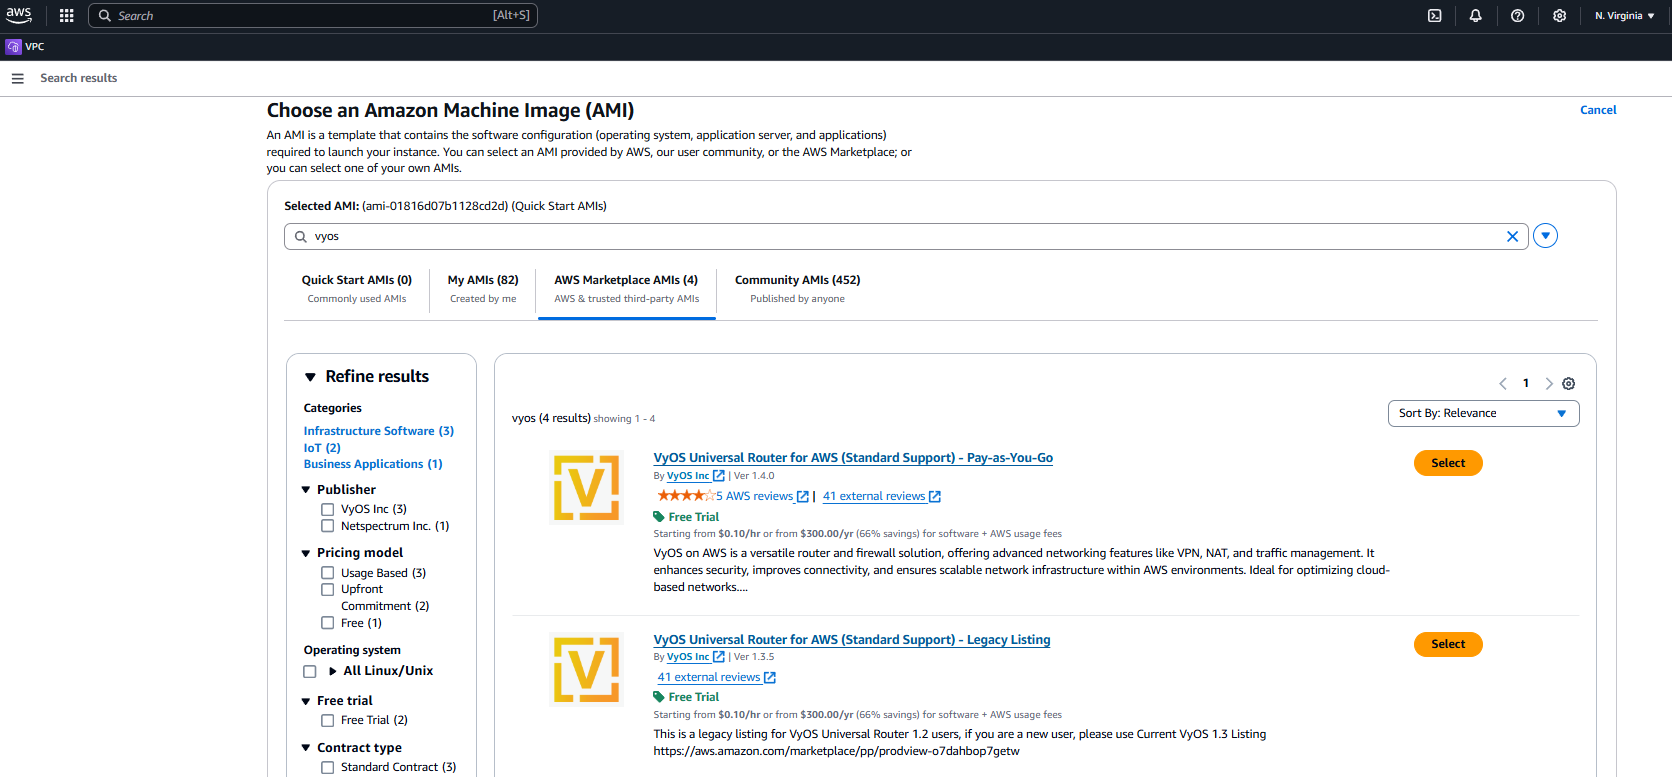Viewport: 1672px width, 777px height.
Task: Select the VyOS Pay-as-You-Go AMI
Action: [x=1447, y=463]
